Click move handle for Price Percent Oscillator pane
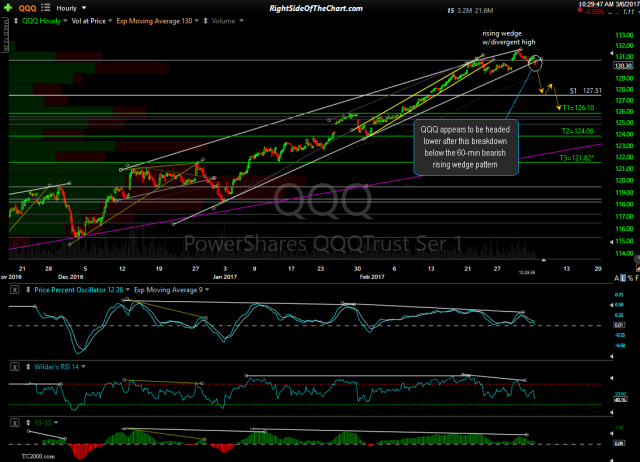Image resolution: width=640 pixels, height=462 pixels. (28, 290)
